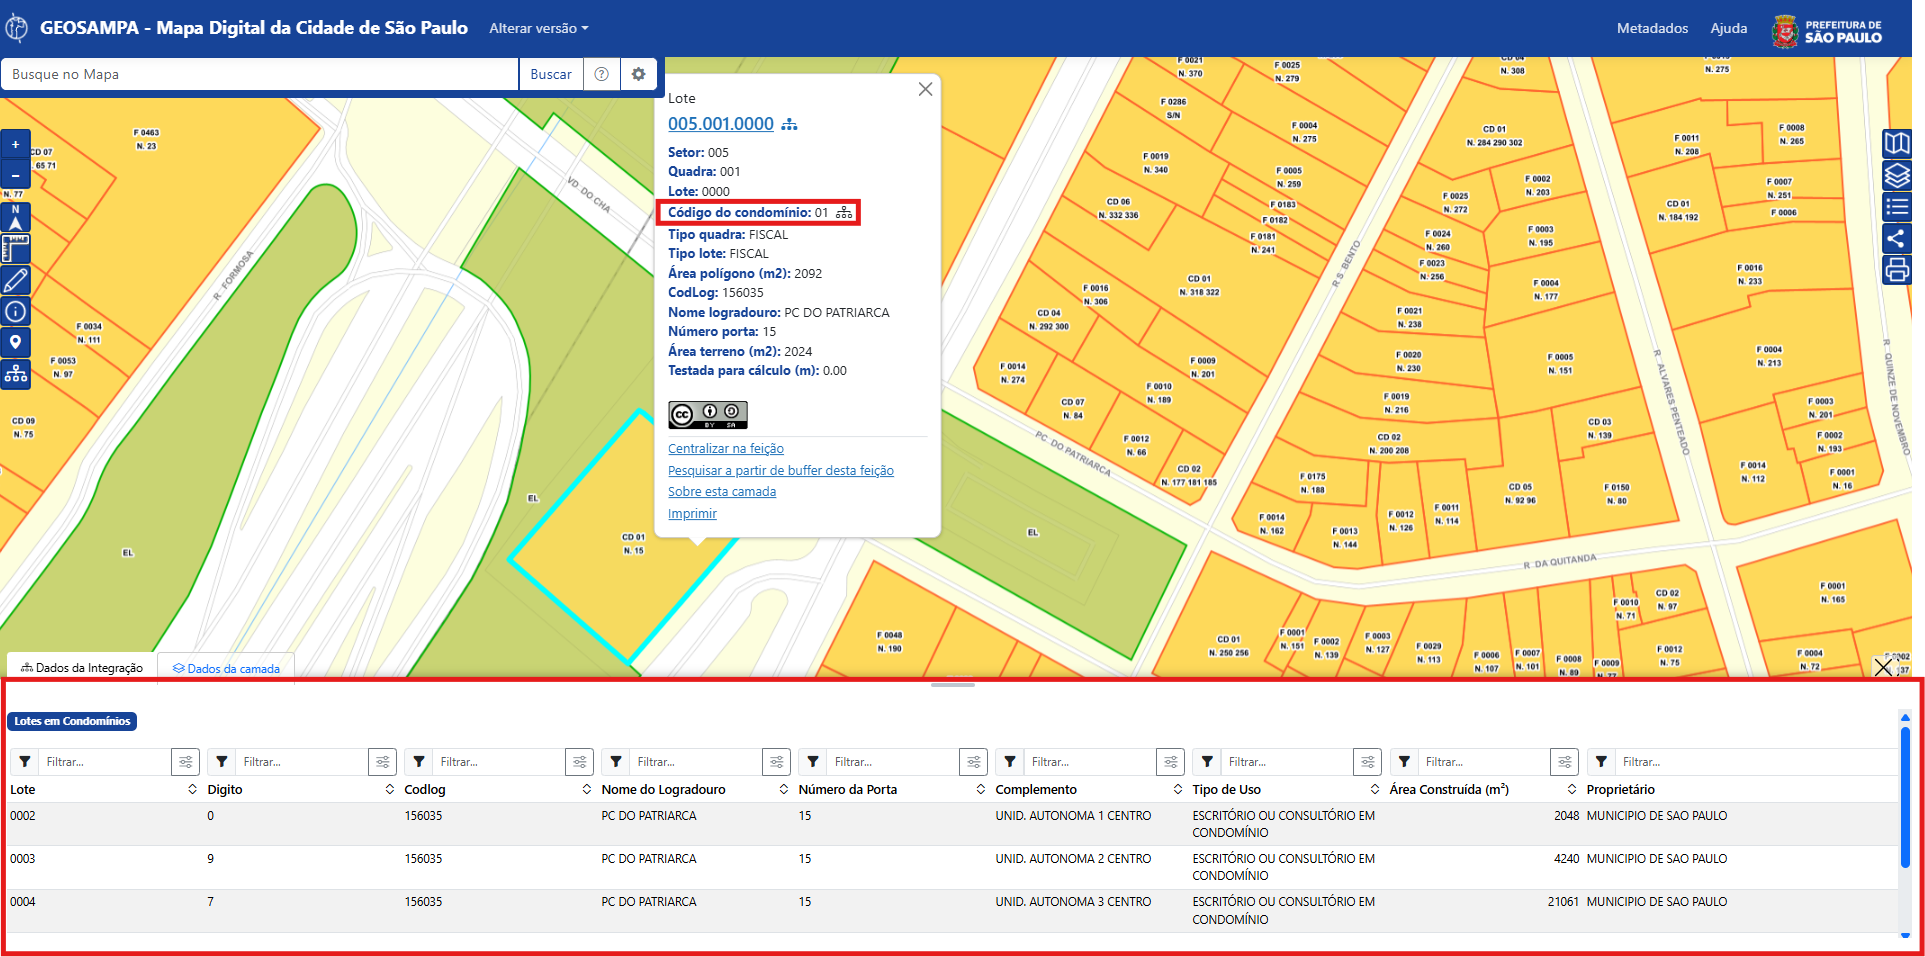The width and height of the screenshot is (1925, 957).
Task: Close the Lote information popup
Action: pyautogui.click(x=925, y=89)
